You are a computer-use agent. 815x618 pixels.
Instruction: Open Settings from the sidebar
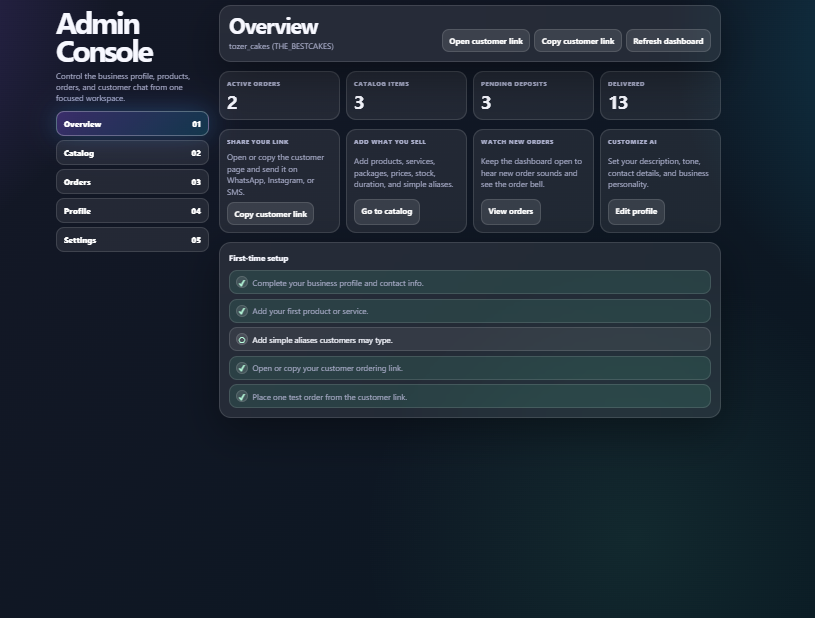click(132, 240)
